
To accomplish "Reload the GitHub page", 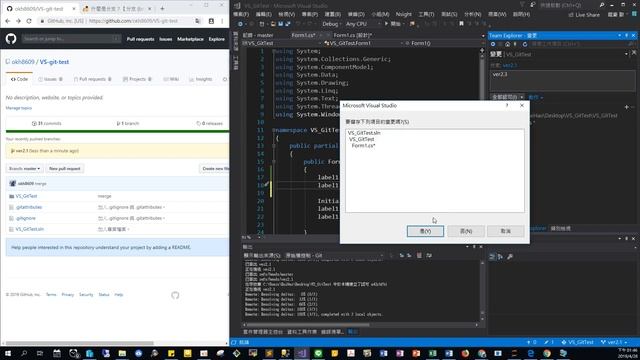I will [x=29, y=21].
